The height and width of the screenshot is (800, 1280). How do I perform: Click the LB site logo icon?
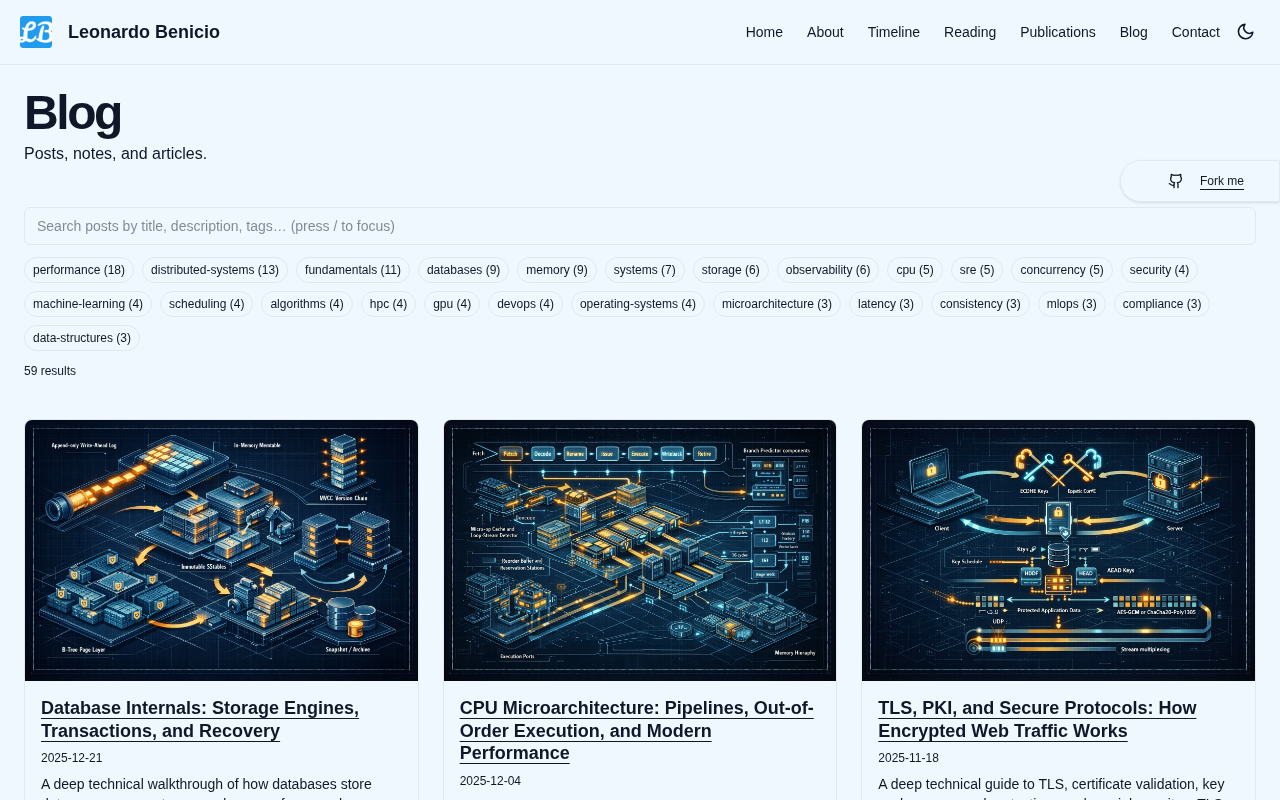click(36, 32)
